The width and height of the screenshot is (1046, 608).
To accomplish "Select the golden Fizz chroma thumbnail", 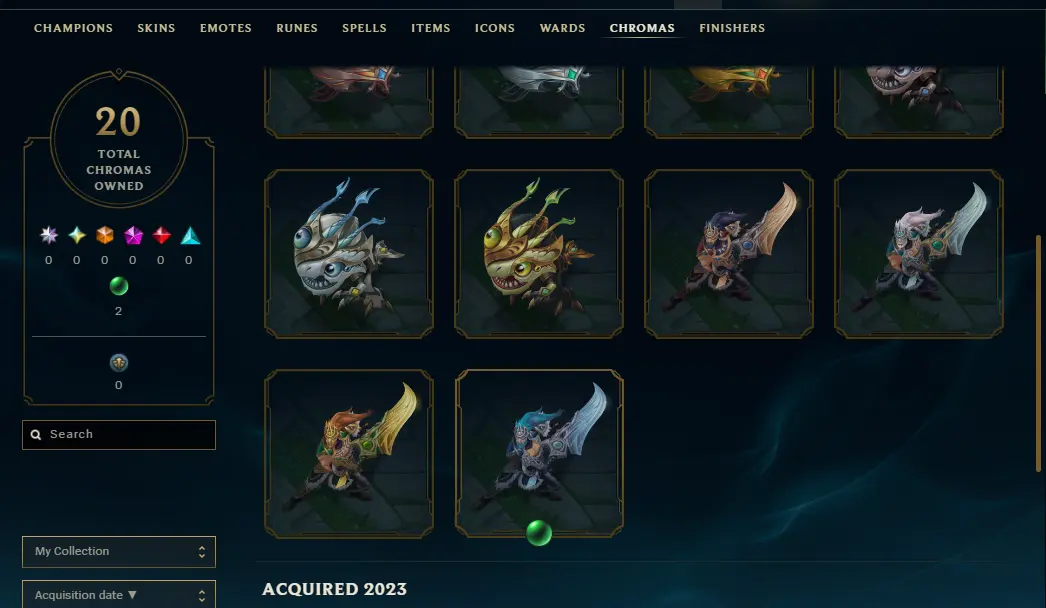I will click(x=539, y=254).
